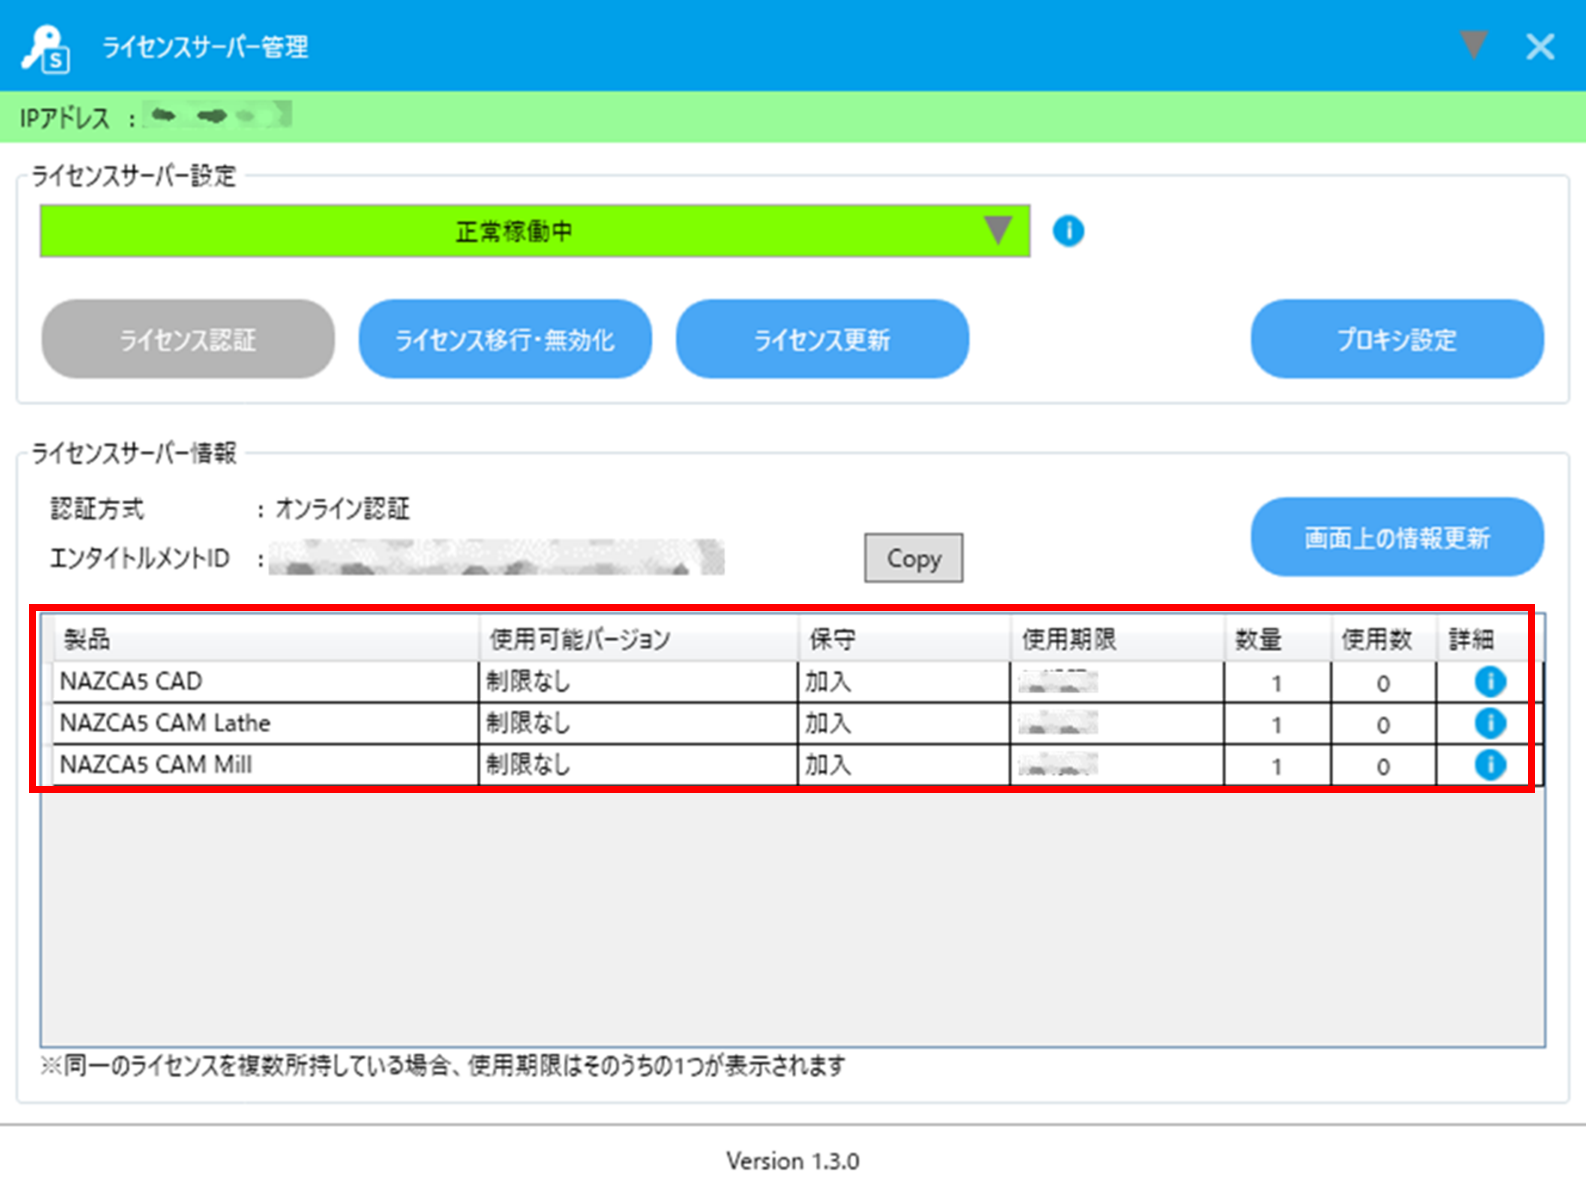Image resolution: width=1586 pixels, height=1189 pixels.
Task: Click the ライセンス更新 button
Action: [x=822, y=339]
